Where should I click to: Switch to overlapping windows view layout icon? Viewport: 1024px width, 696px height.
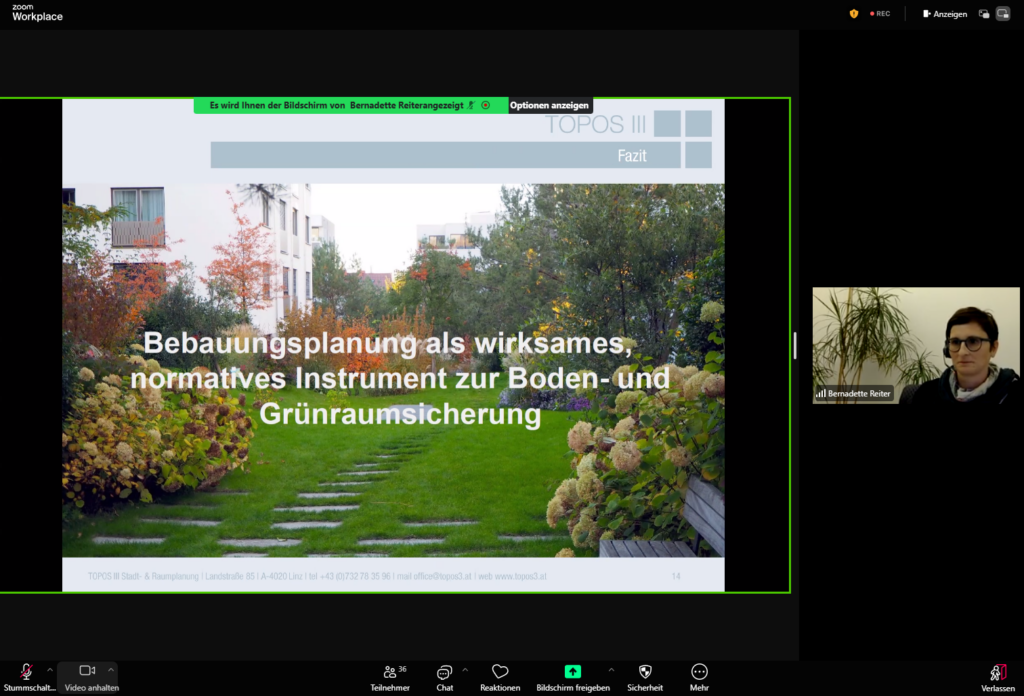click(984, 14)
